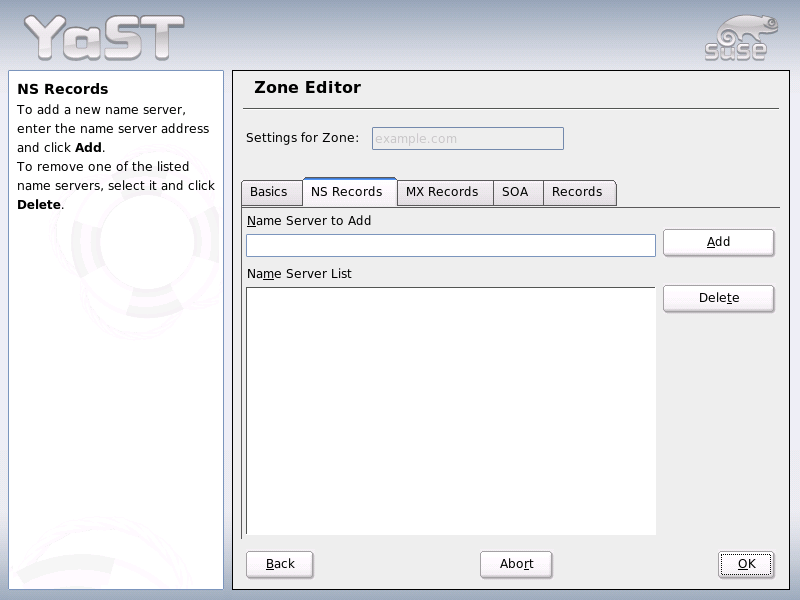Click the Zone Editor title

308,87
